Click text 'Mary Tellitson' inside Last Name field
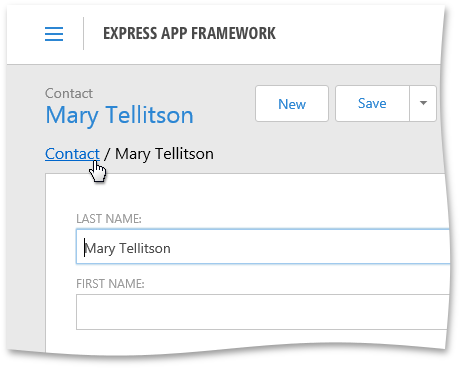 [x=127, y=248]
